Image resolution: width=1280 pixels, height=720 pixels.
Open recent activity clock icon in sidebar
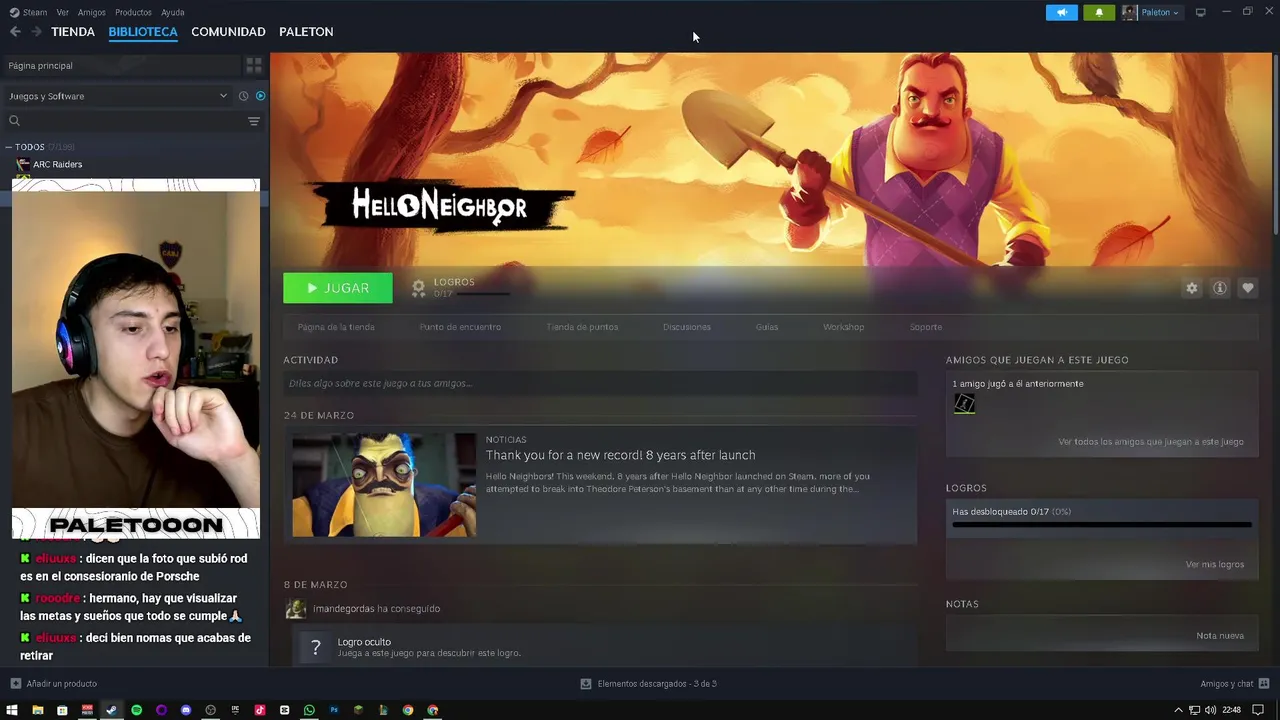(243, 96)
